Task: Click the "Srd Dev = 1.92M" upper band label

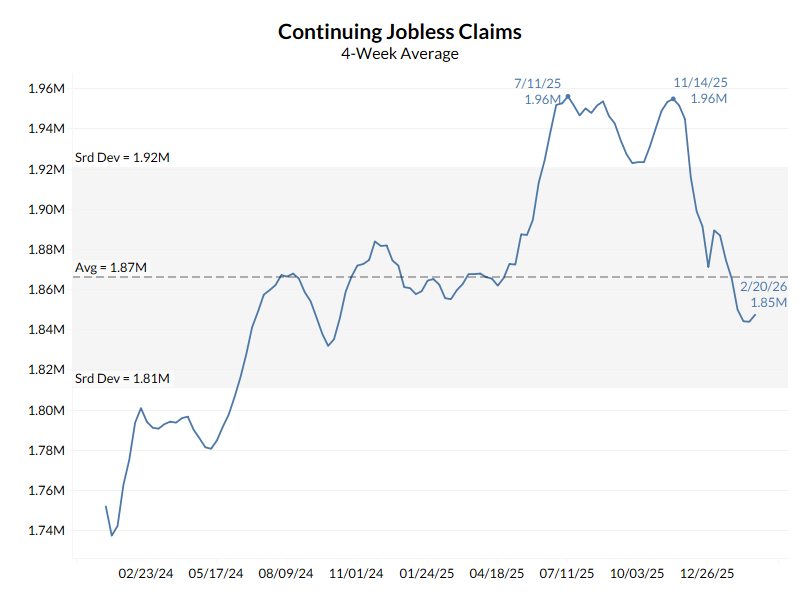Action: pyautogui.click(x=122, y=158)
